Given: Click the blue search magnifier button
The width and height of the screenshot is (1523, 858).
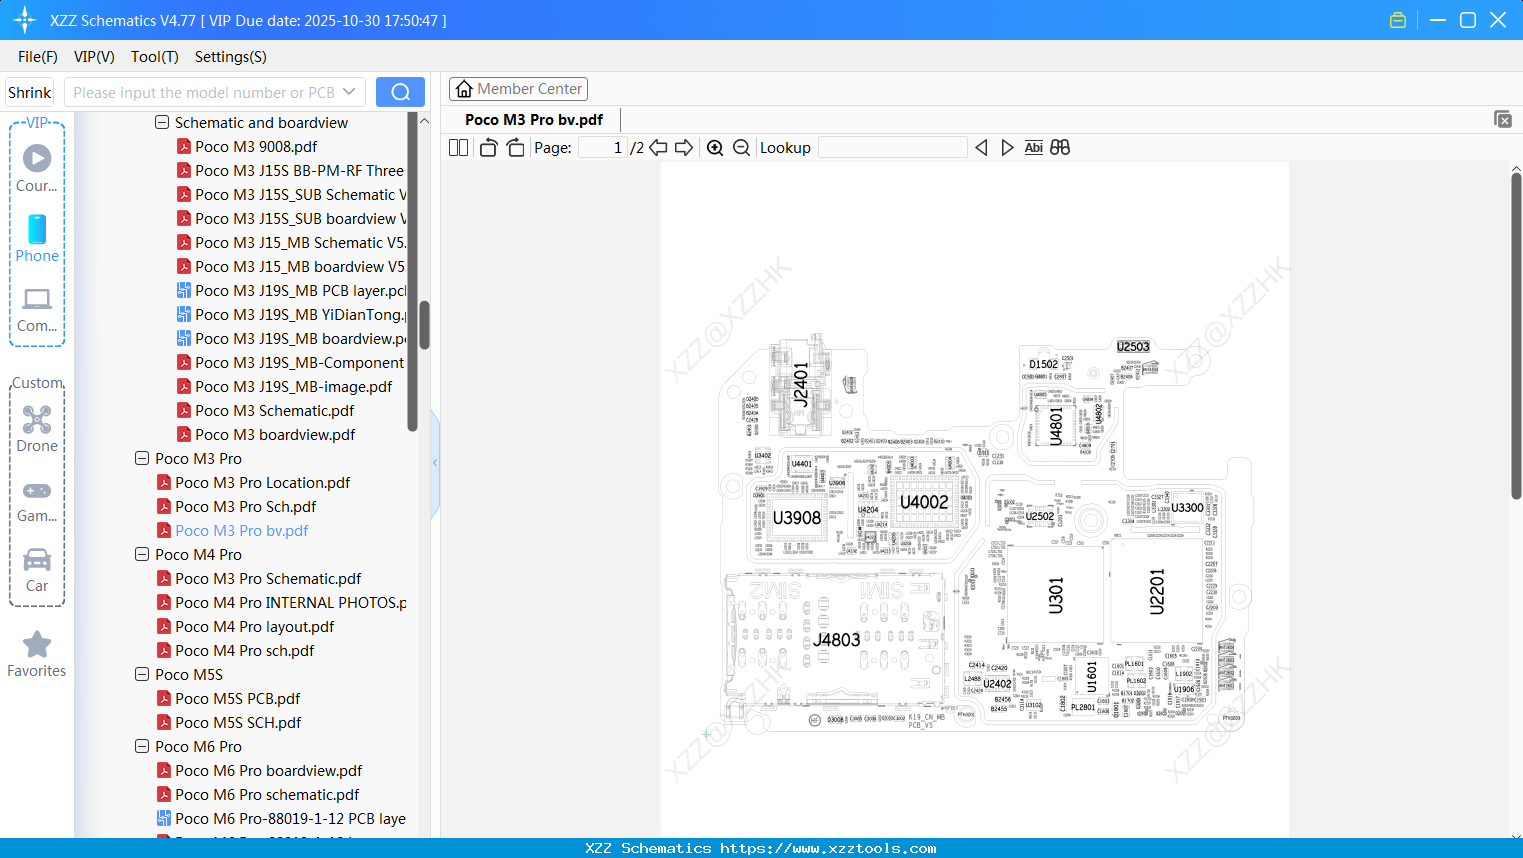Looking at the screenshot, I should 400,92.
